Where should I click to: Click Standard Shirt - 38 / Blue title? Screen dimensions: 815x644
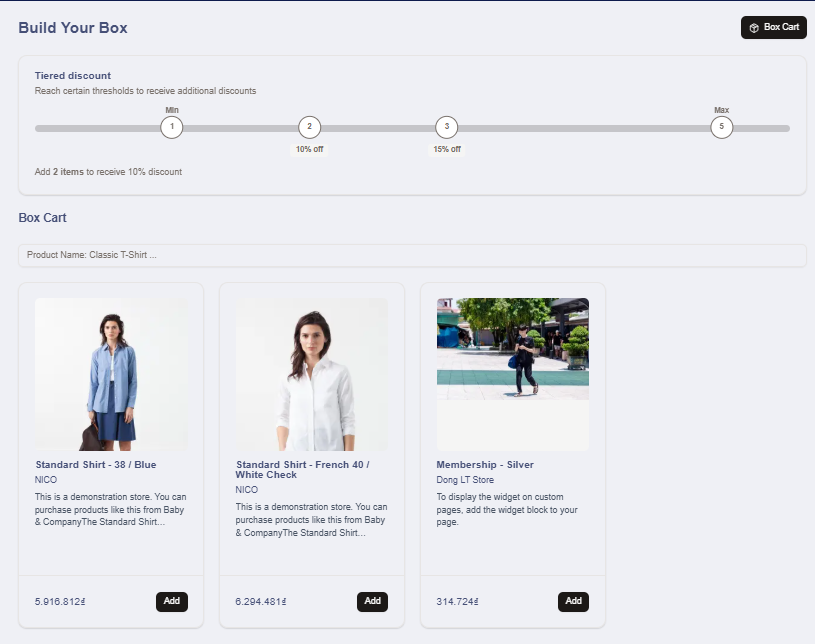pyautogui.click(x=96, y=465)
